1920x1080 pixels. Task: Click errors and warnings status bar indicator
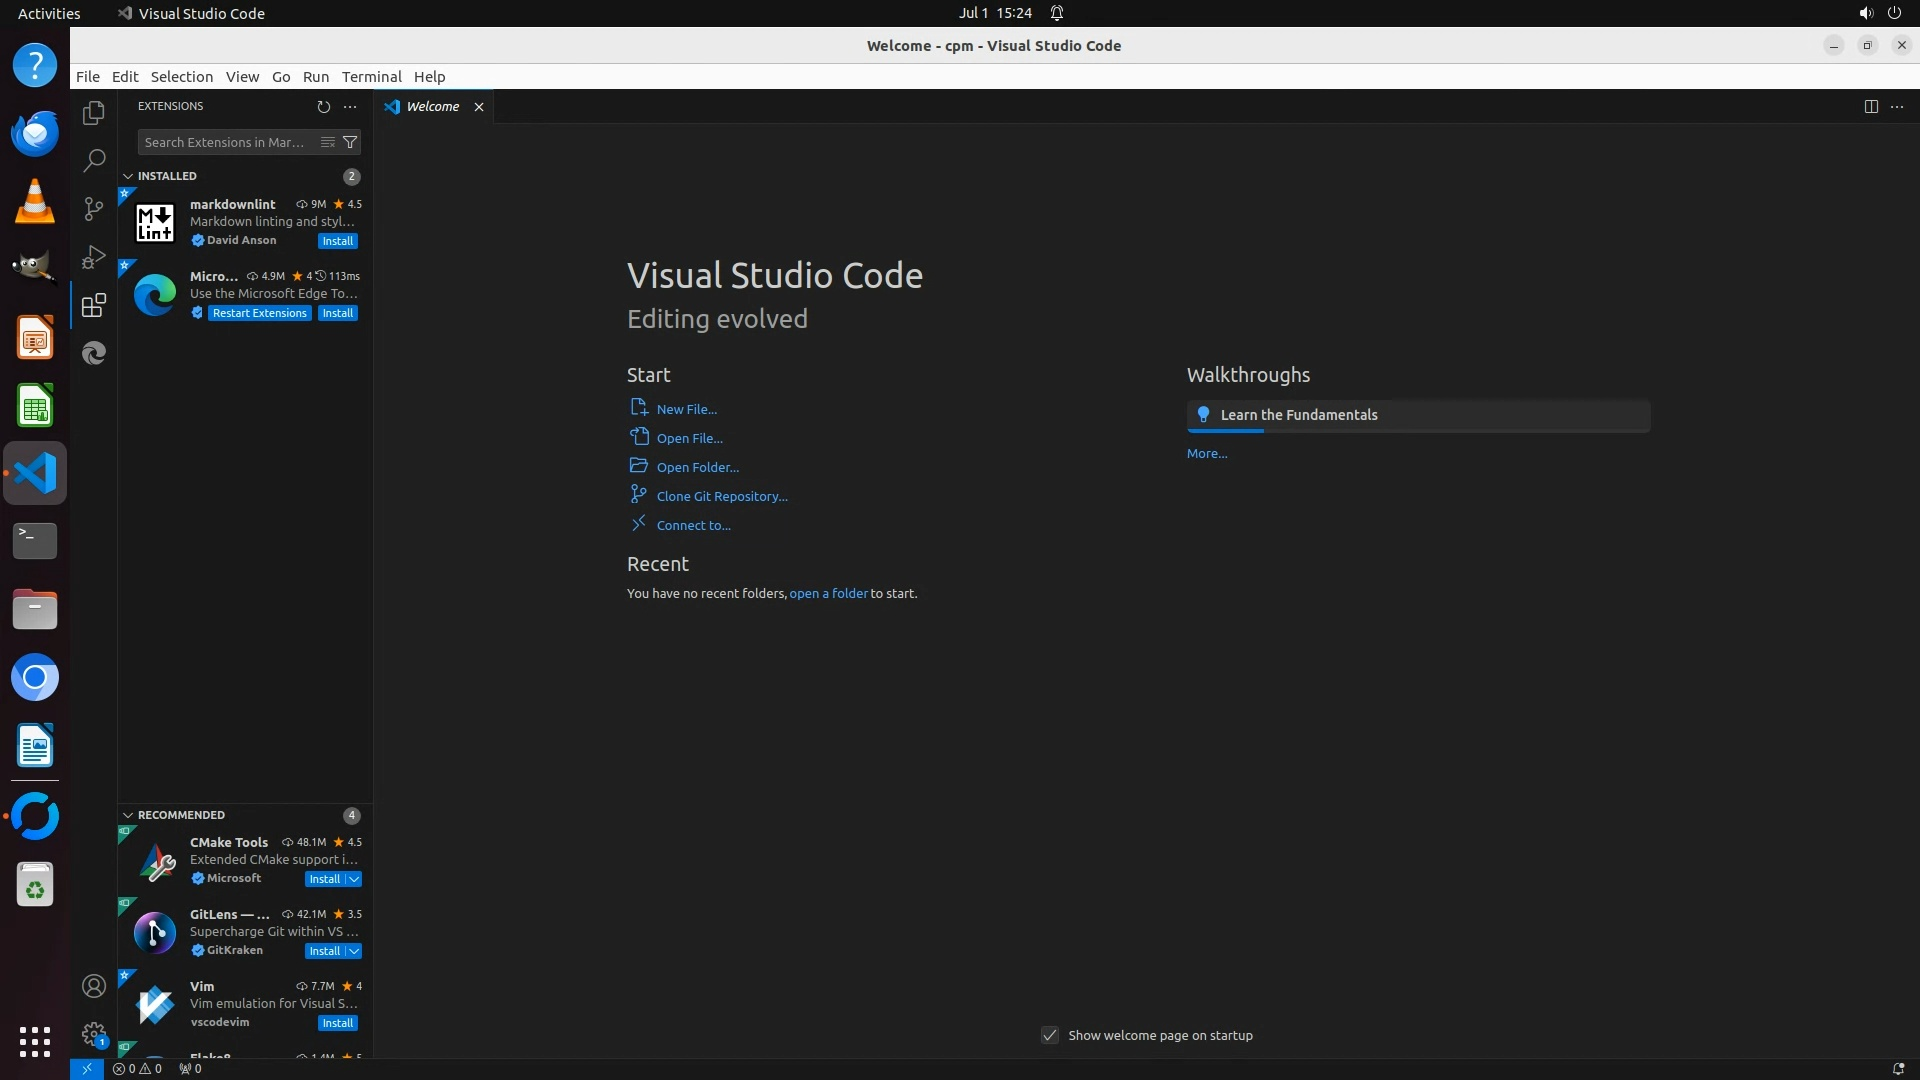point(137,1069)
